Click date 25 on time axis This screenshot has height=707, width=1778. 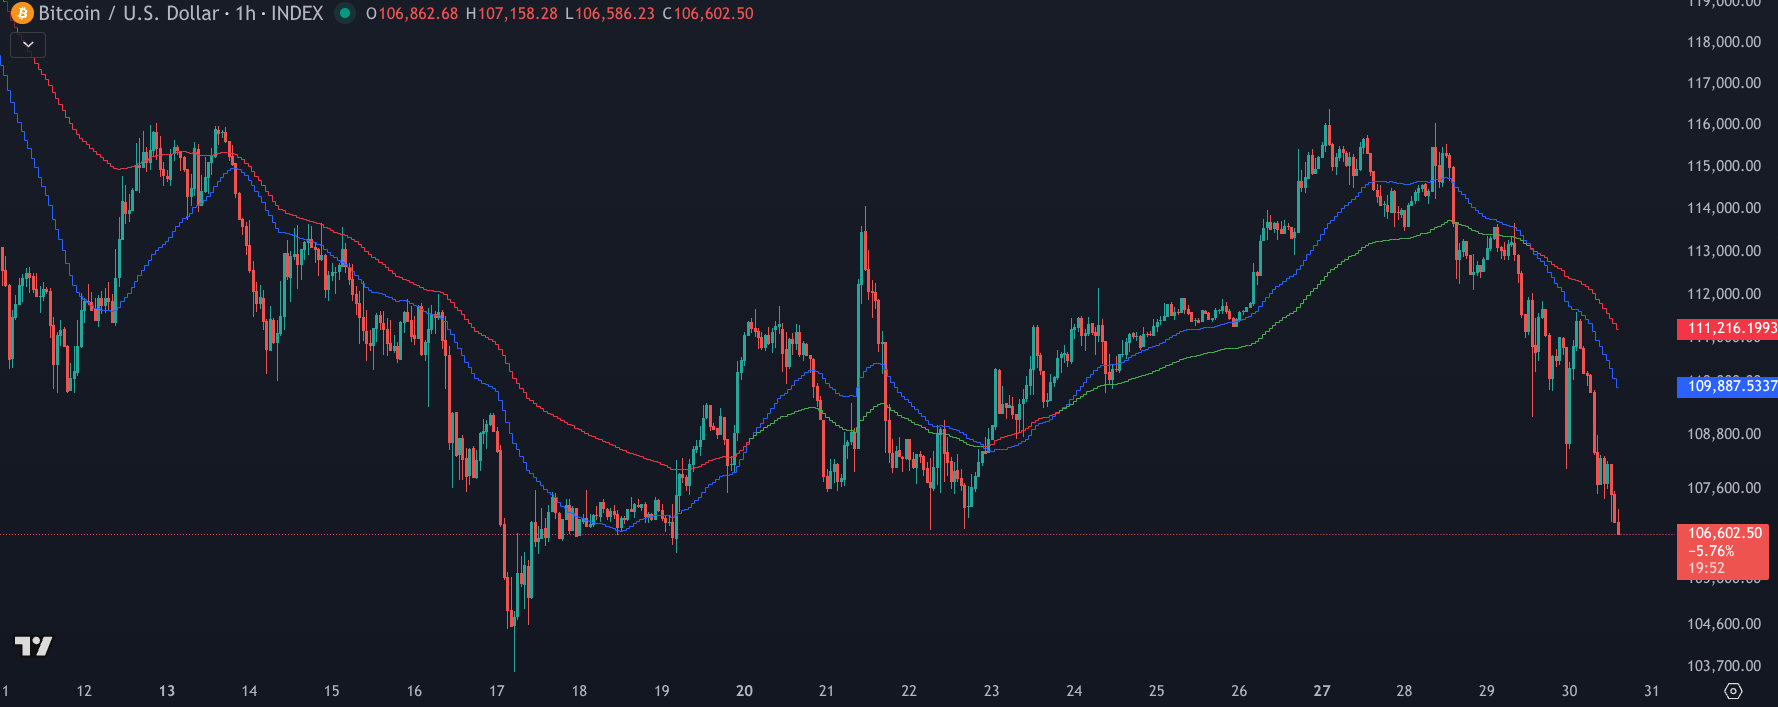[1156, 691]
